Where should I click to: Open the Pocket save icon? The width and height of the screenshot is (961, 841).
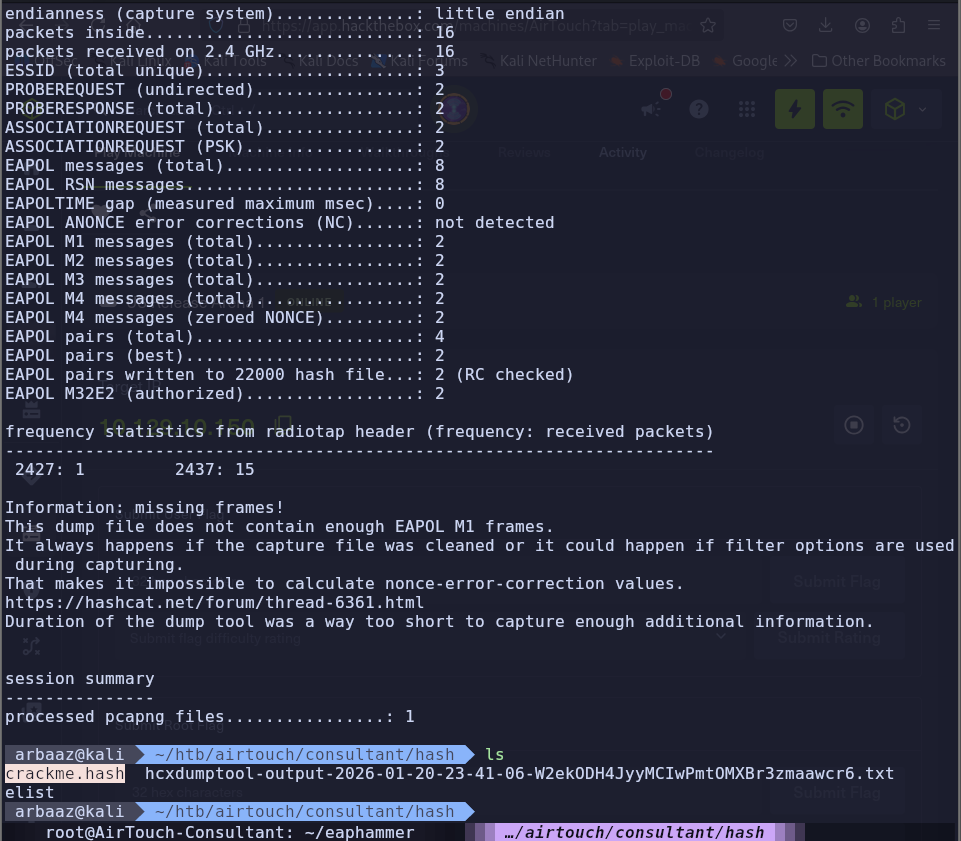(789, 24)
